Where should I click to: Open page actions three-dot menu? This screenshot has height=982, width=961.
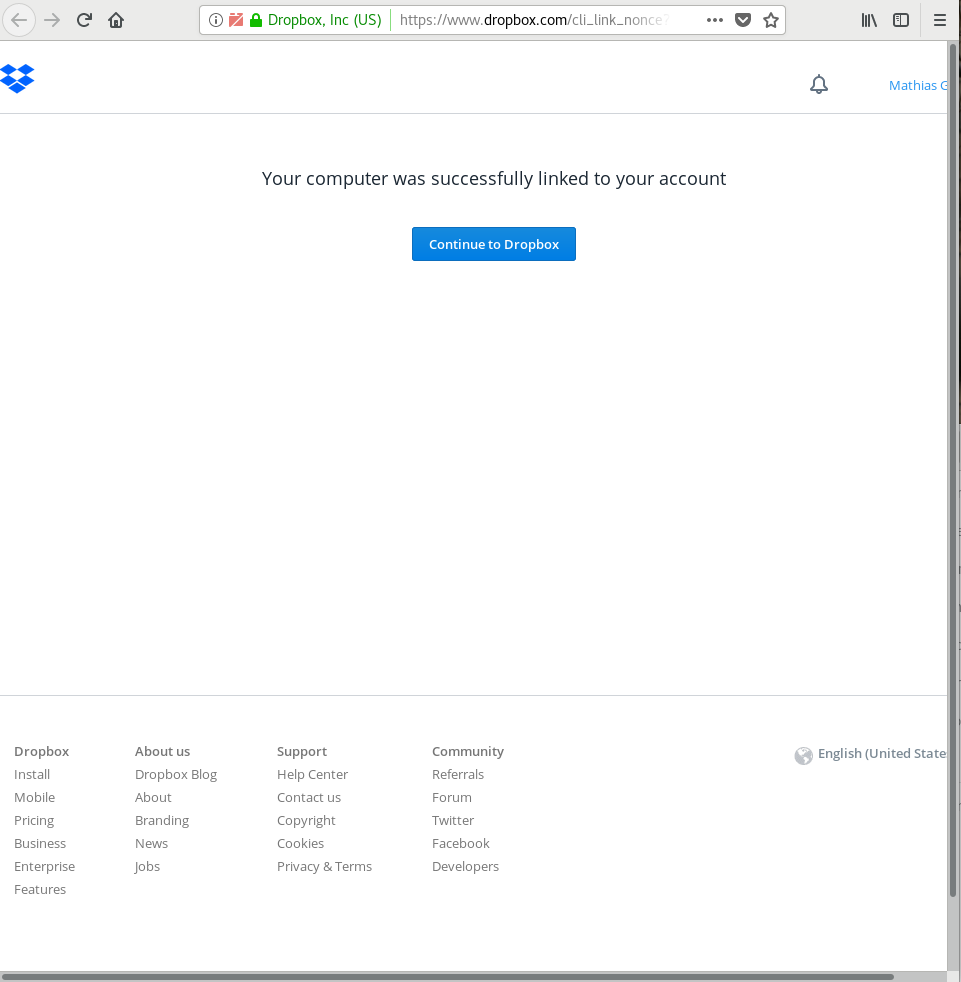point(714,20)
